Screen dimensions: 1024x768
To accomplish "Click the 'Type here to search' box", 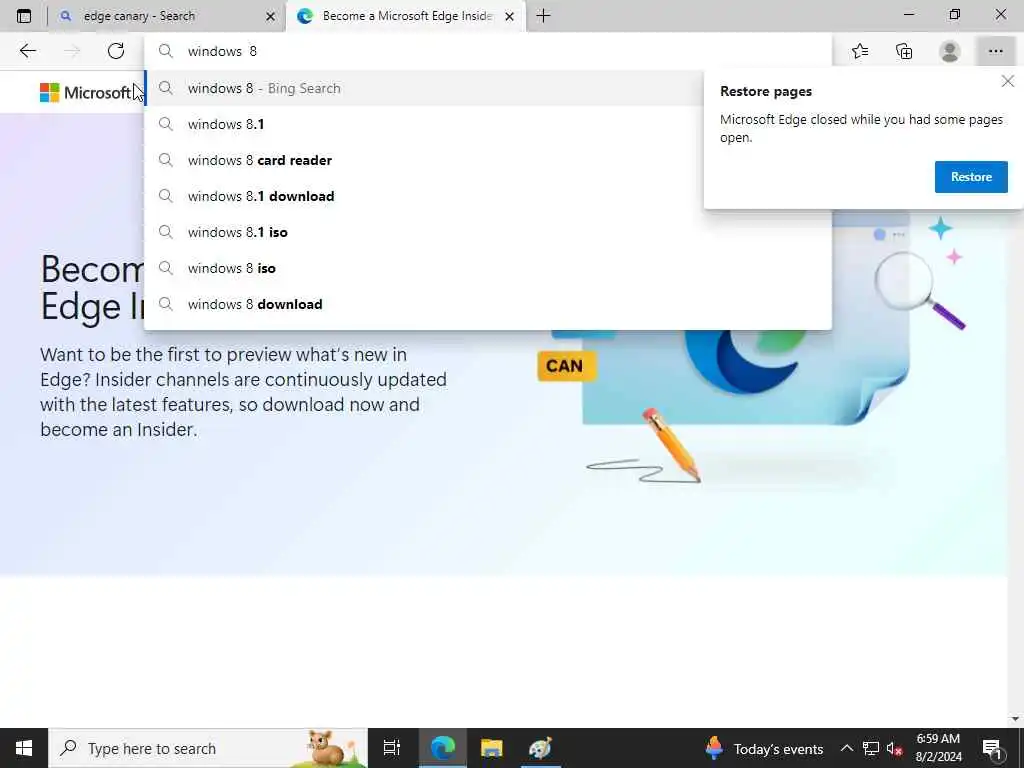I will click(x=208, y=748).
